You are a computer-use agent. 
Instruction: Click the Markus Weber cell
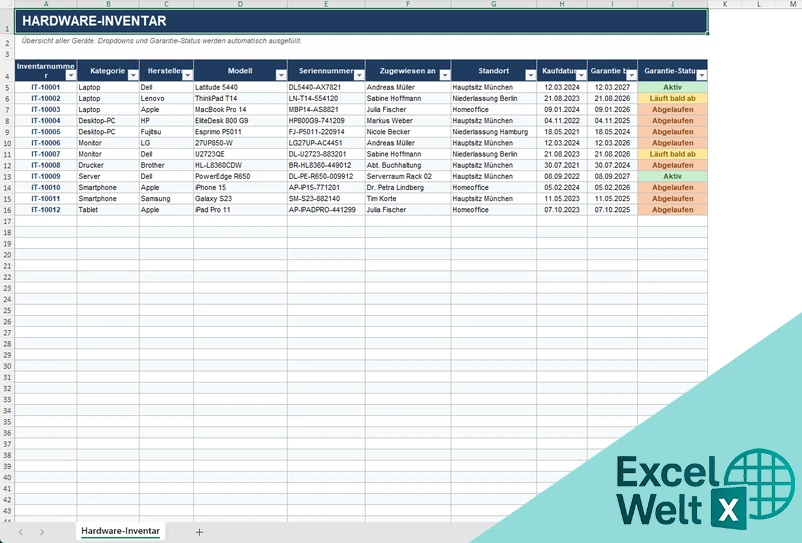point(408,121)
